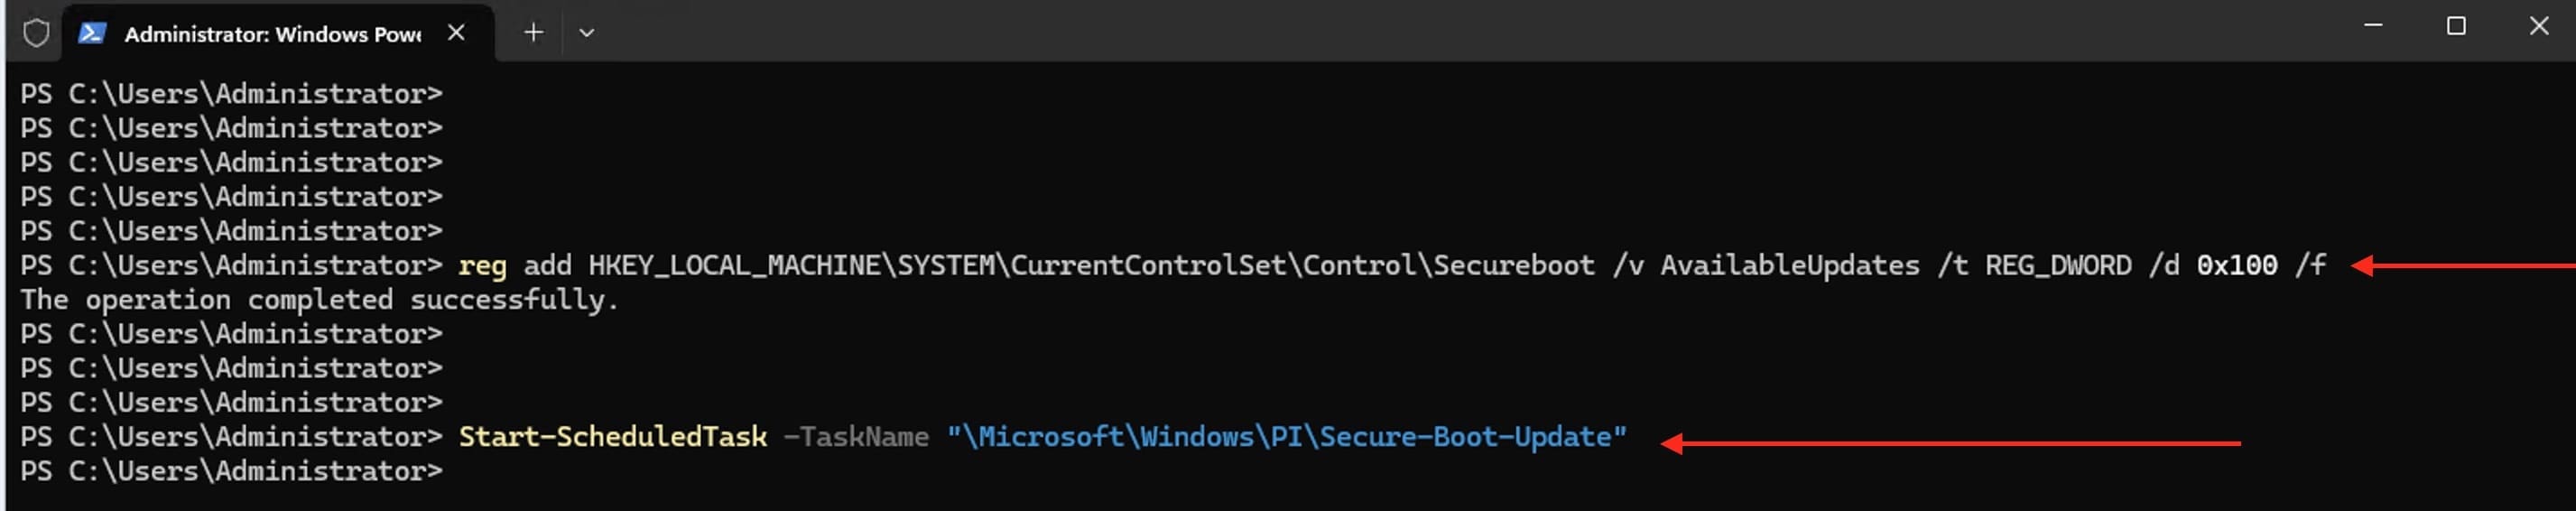The height and width of the screenshot is (511, 2576).
Task: Click the -TaskName parameter text
Action: (x=856, y=437)
